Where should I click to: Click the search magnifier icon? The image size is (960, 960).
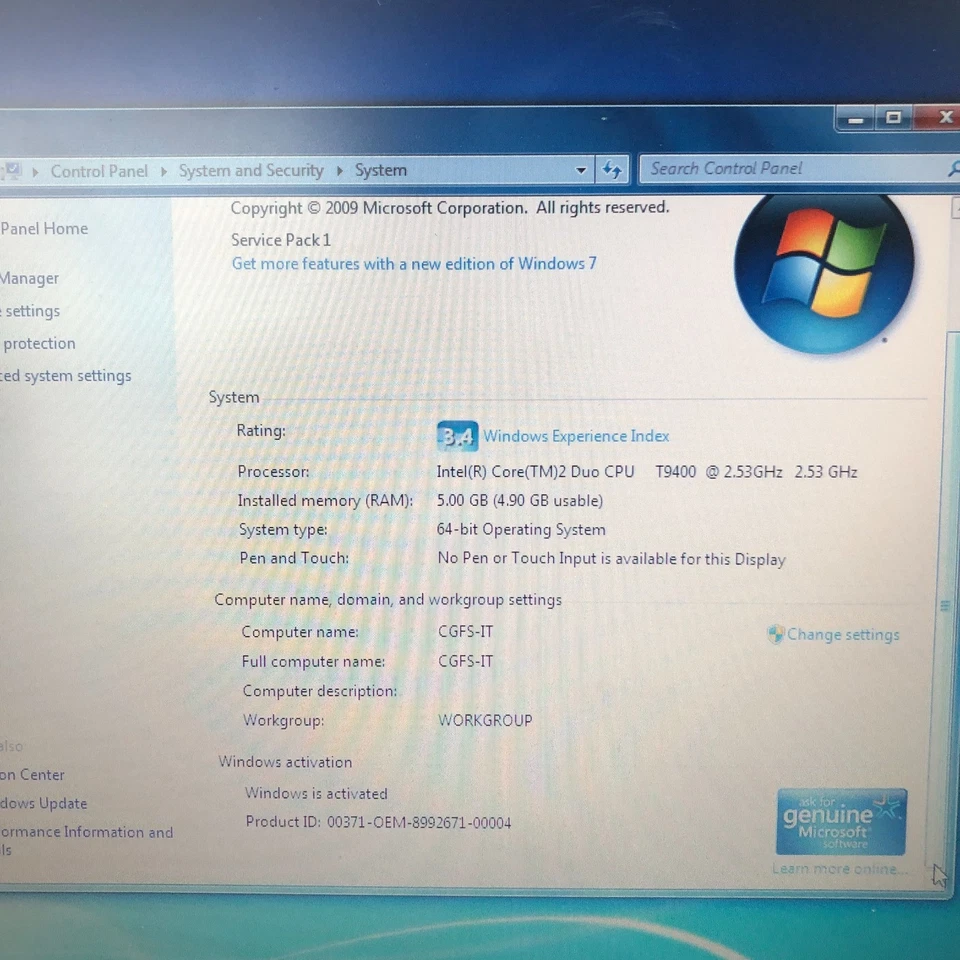click(953, 167)
